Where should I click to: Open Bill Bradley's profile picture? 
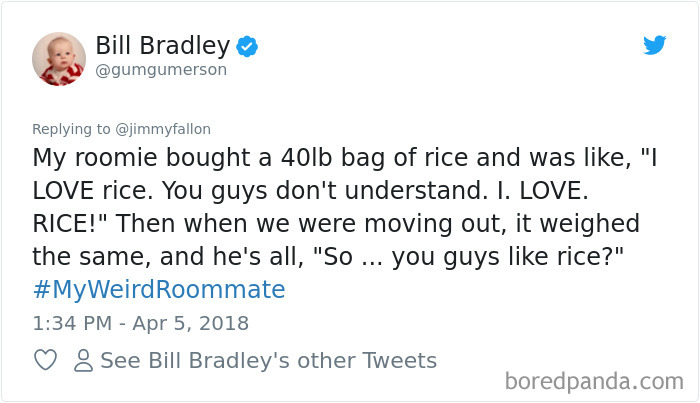pos(57,57)
